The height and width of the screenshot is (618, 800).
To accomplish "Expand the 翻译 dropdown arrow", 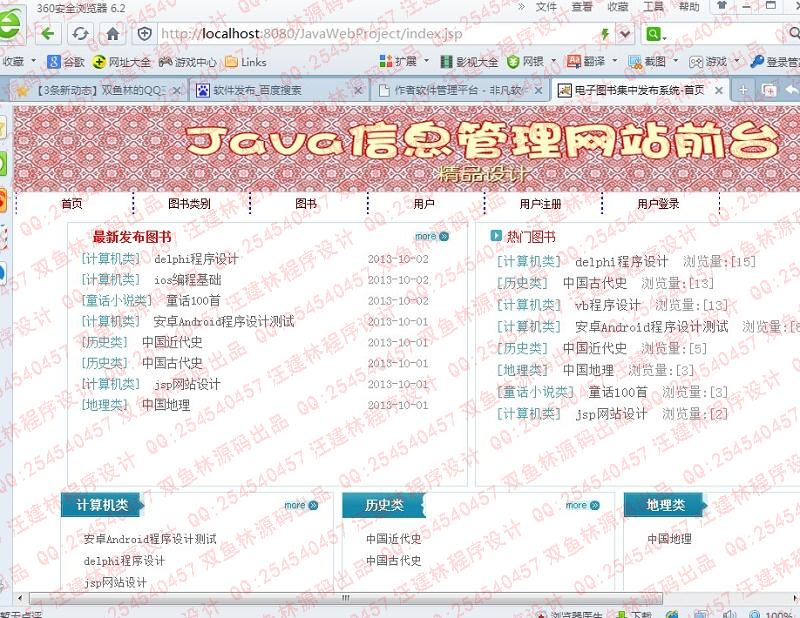I will [615, 61].
